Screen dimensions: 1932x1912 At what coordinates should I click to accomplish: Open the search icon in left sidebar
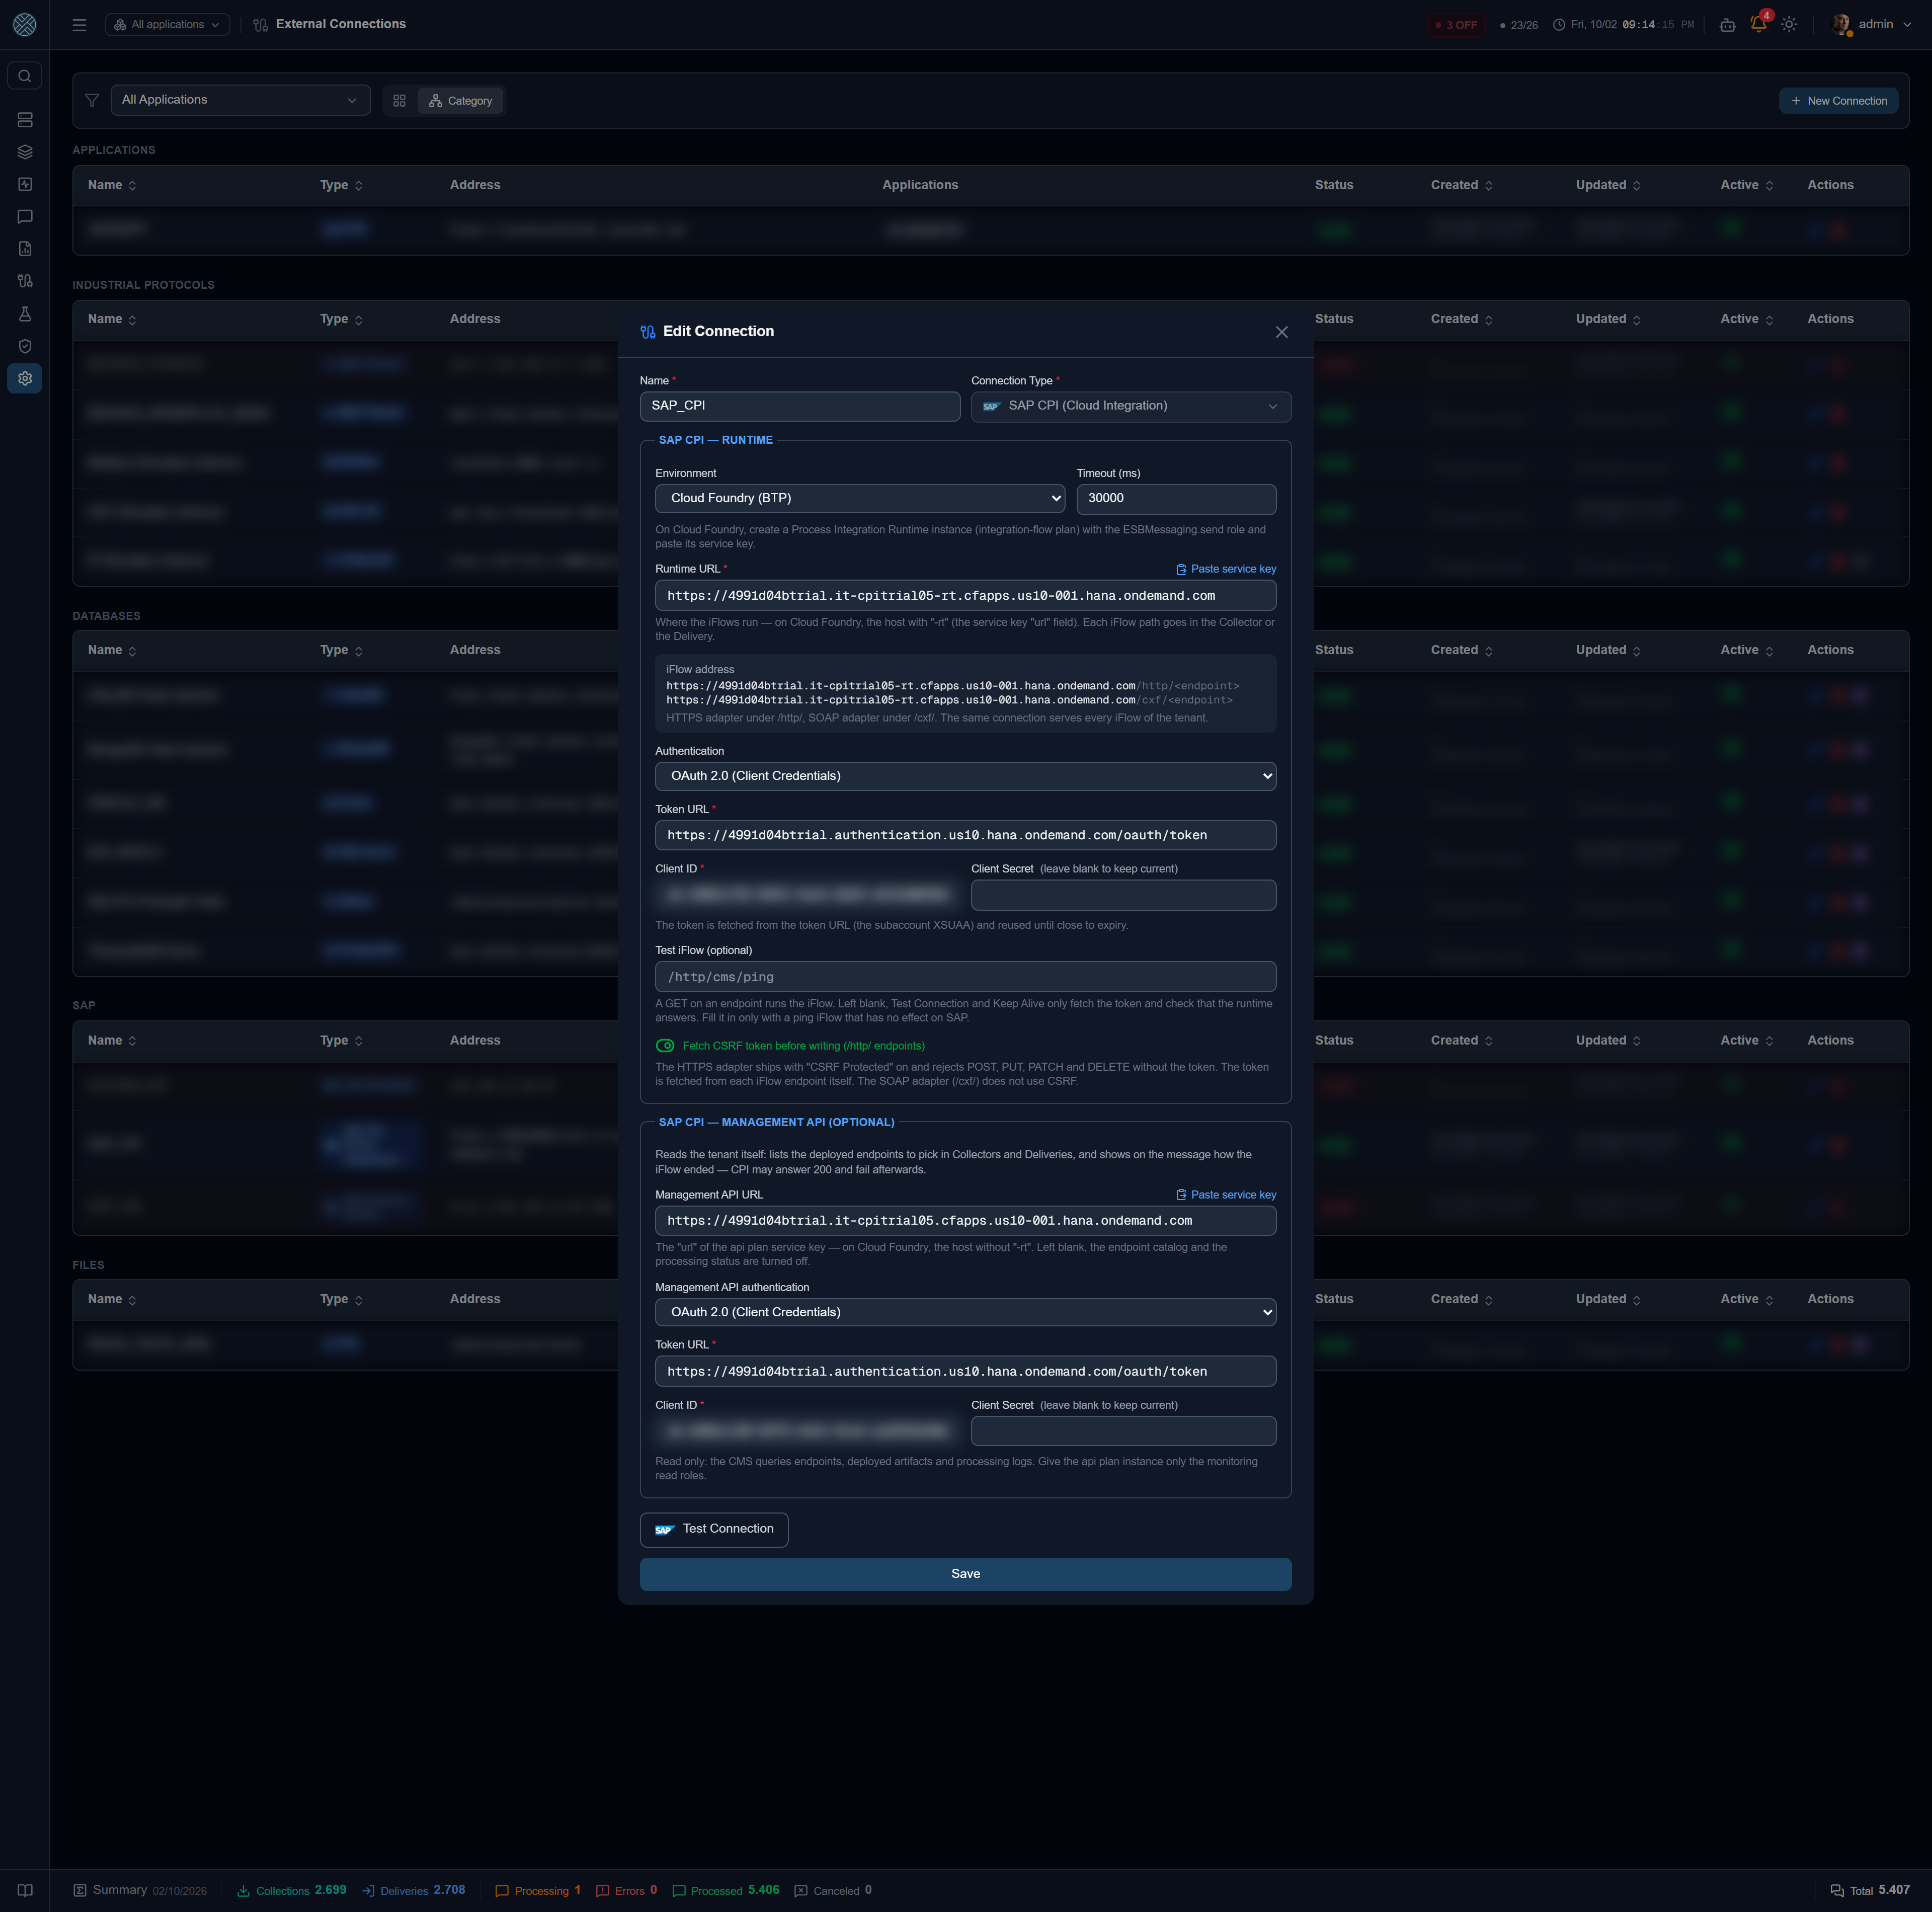point(25,76)
